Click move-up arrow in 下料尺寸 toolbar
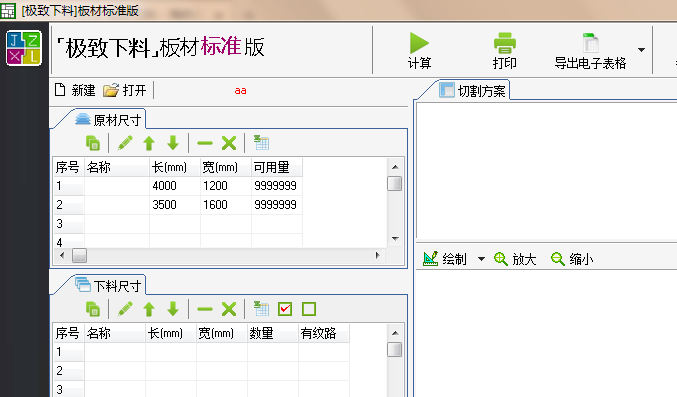 click(149, 309)
